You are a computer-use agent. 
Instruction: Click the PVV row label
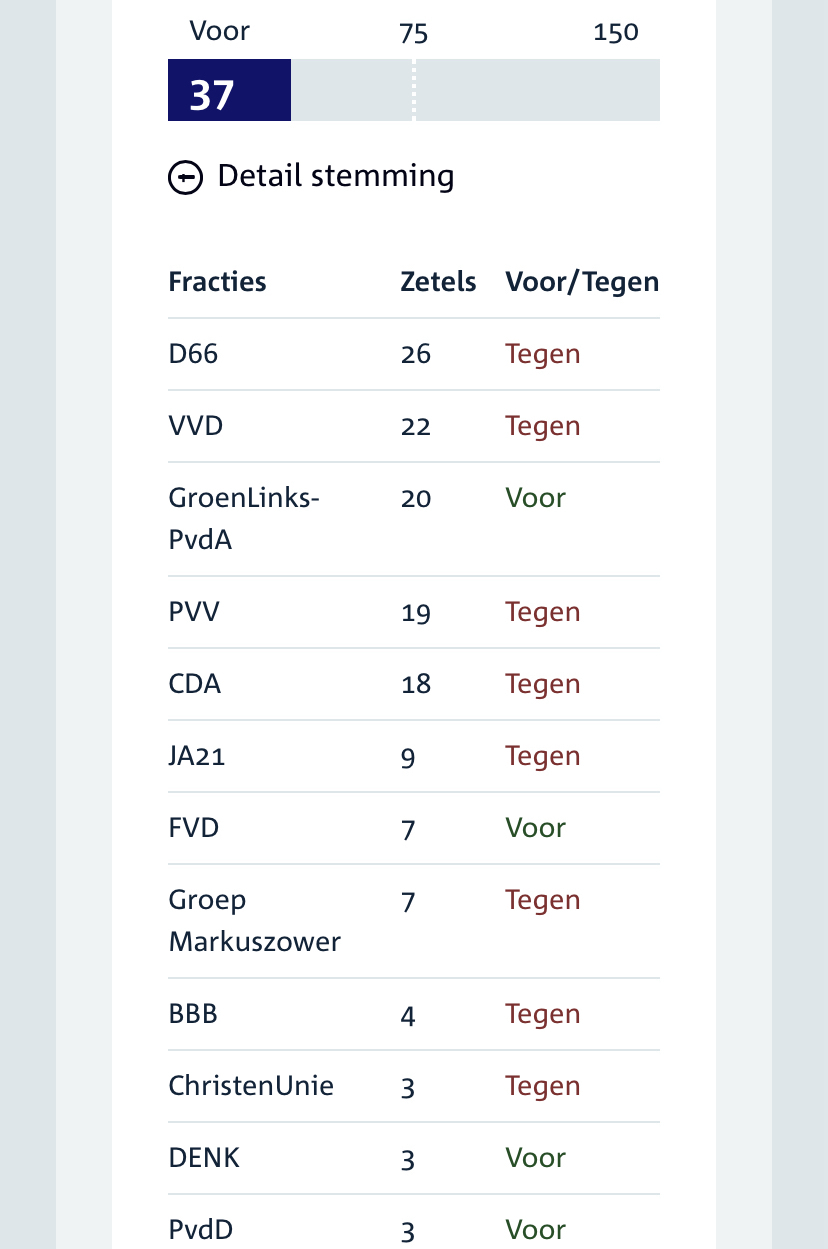194,612
